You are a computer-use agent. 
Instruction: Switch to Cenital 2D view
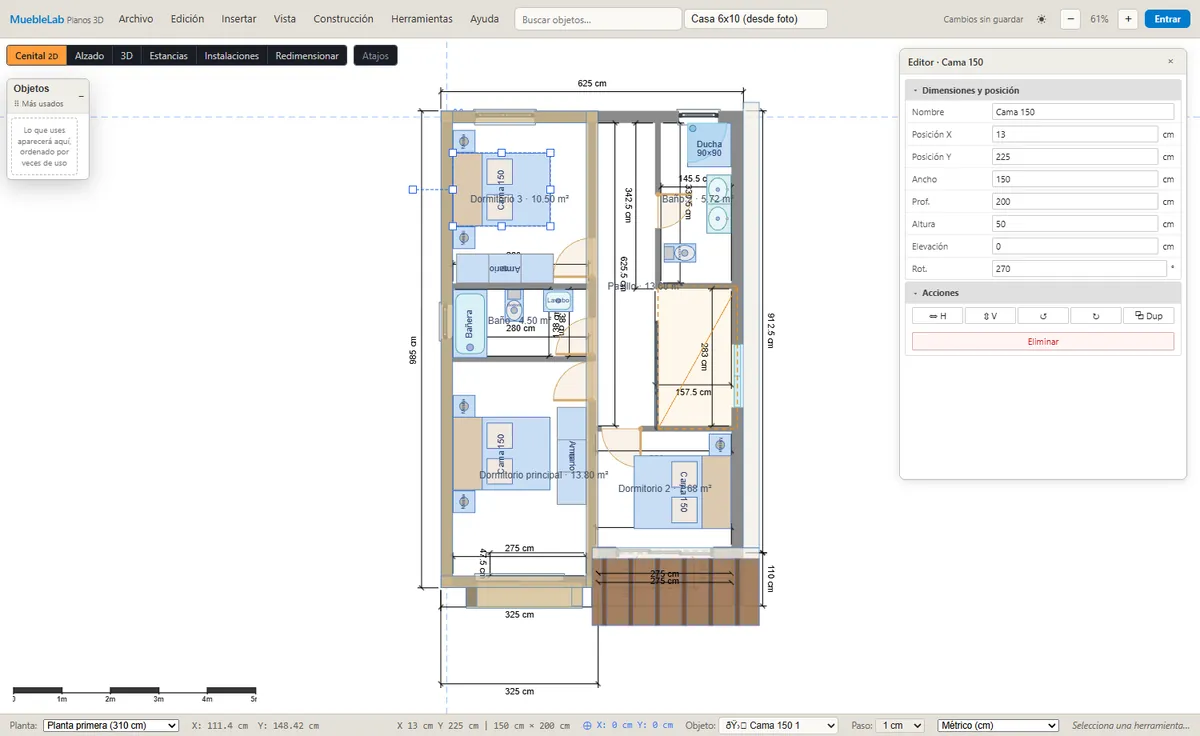(x=37, y=56)
